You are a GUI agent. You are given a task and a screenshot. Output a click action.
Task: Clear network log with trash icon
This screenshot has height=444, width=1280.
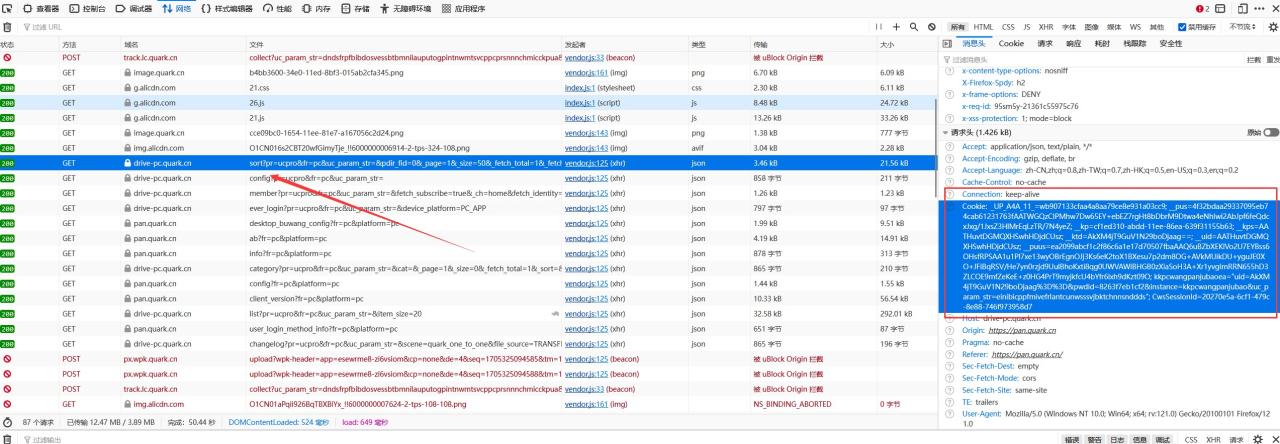[x=9, y=27]
